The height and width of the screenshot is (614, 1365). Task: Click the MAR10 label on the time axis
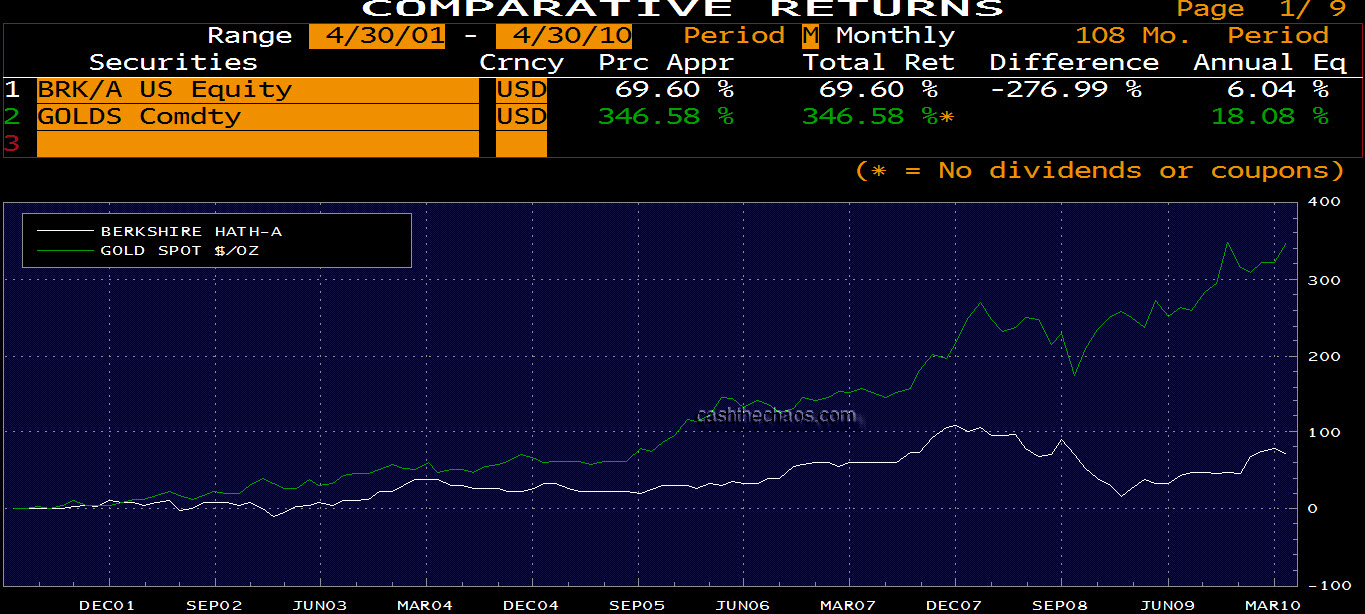(x=1272, y=605)
